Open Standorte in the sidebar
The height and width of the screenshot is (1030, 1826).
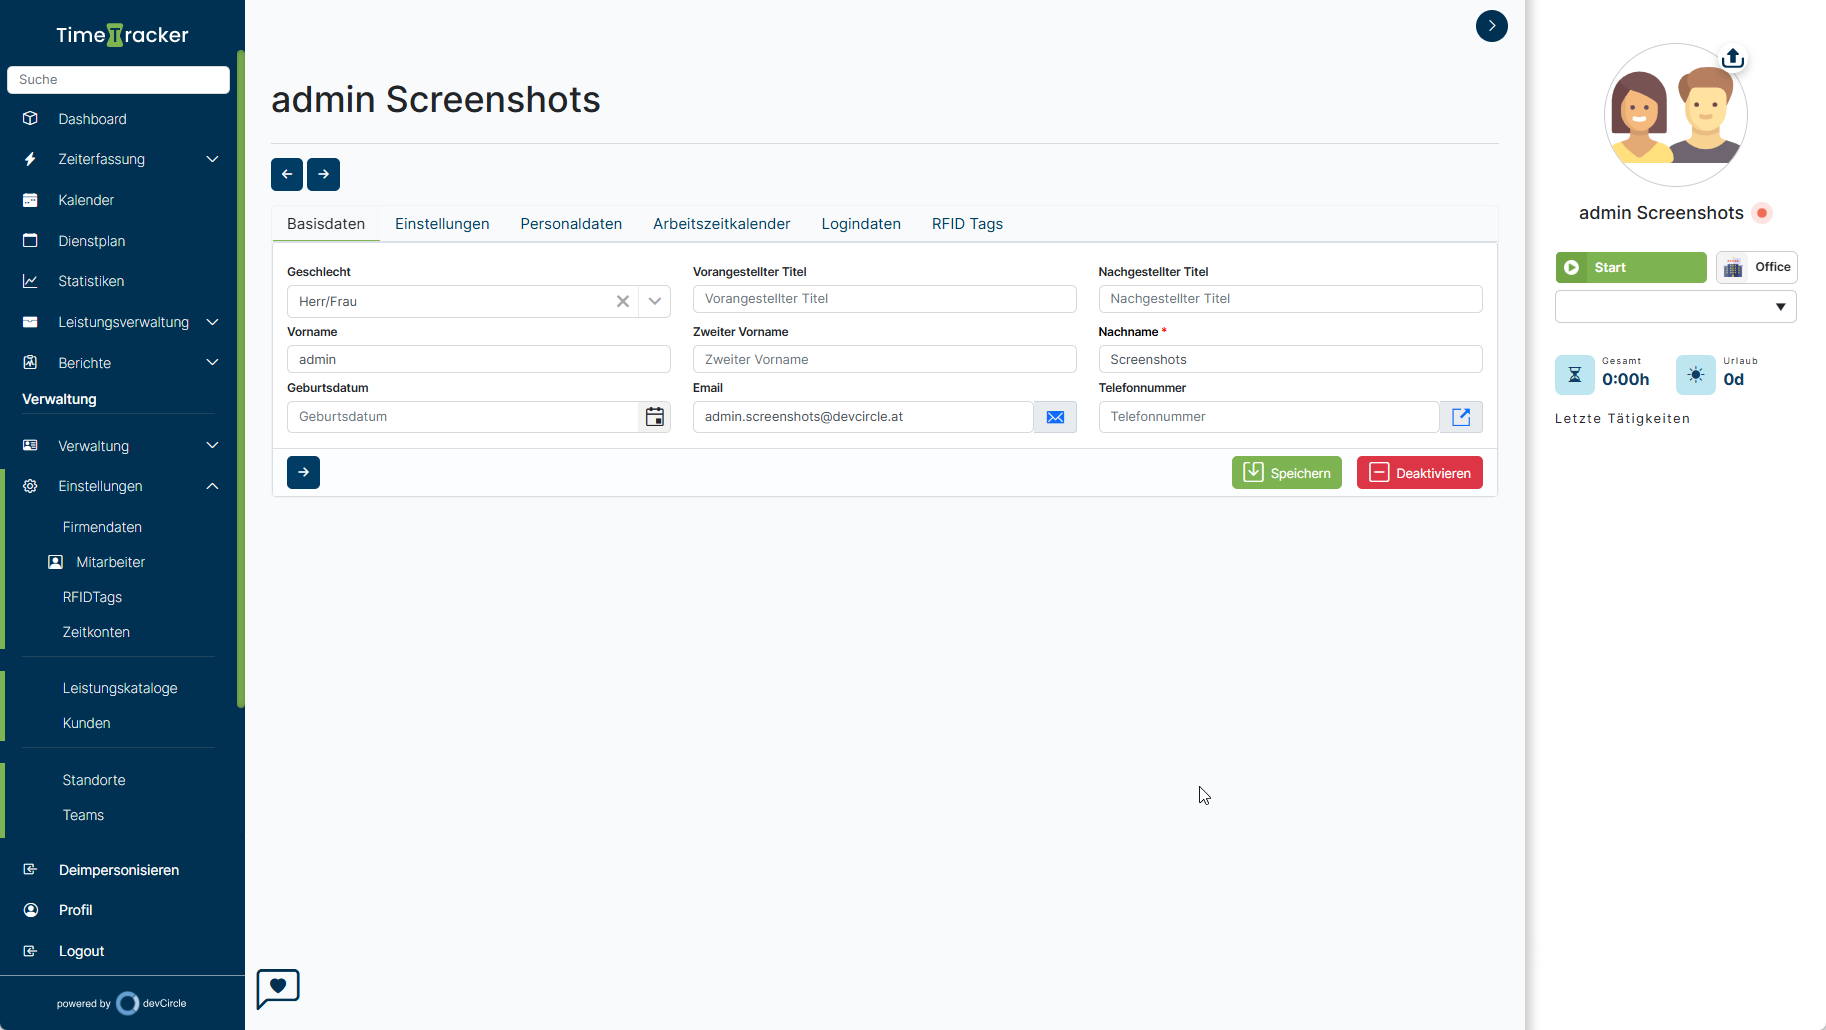click(x=94, y=780)
